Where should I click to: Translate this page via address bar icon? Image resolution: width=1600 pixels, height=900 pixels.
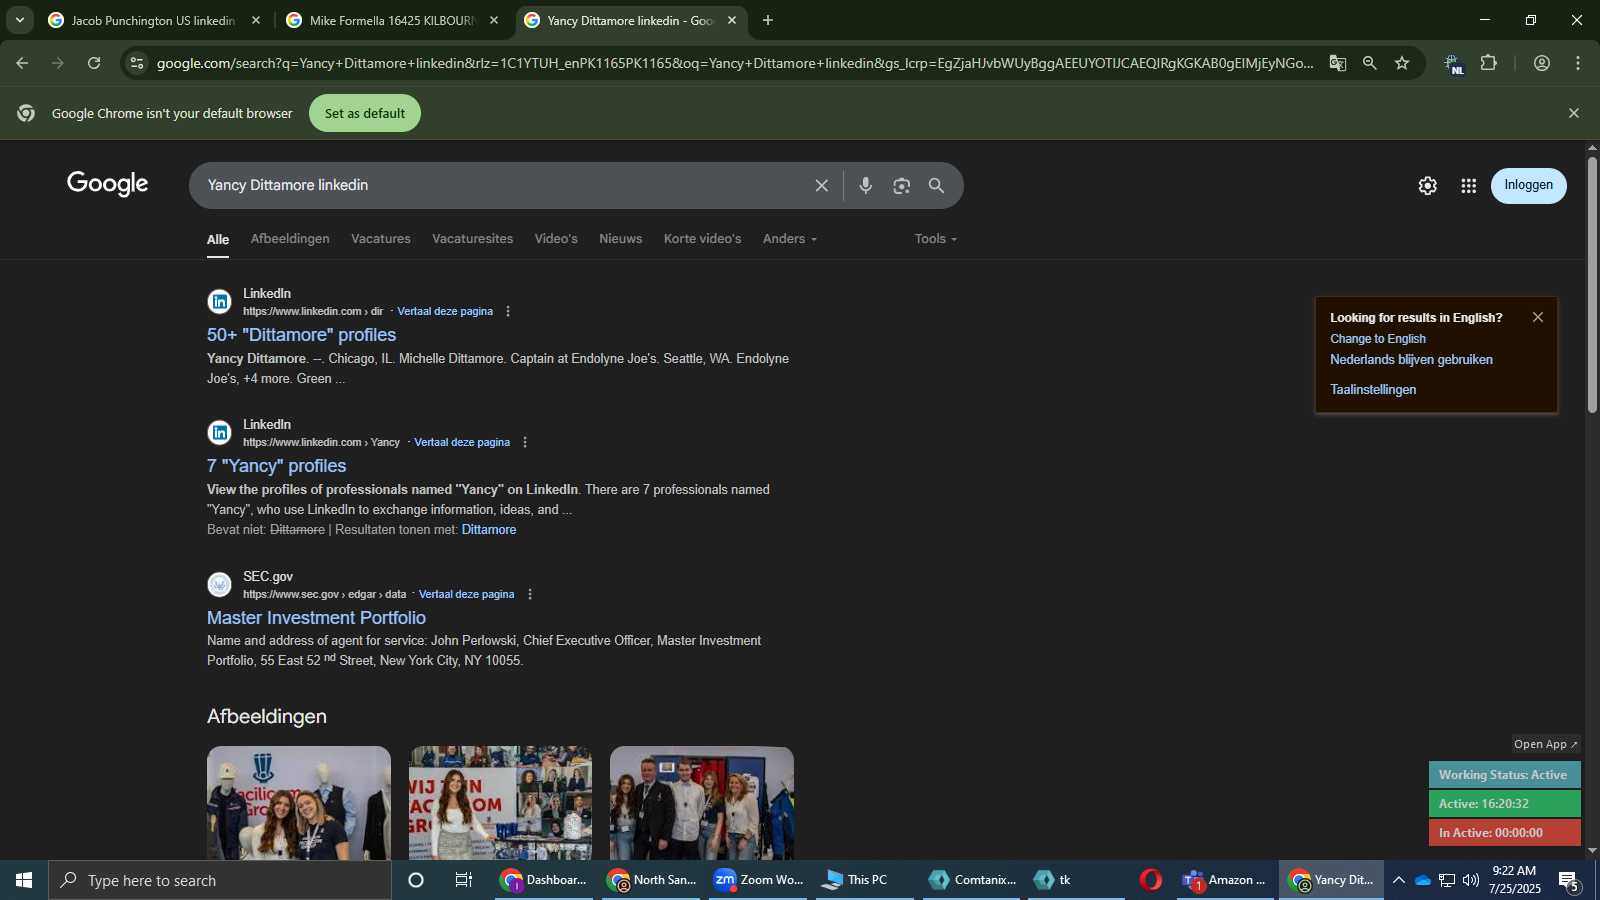(1337, 63)
